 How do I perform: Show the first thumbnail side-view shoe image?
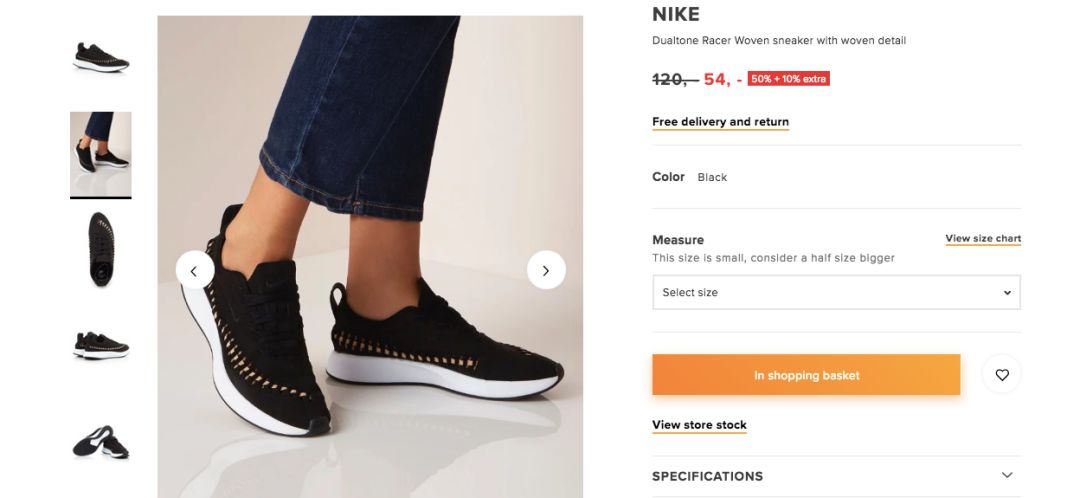101,56
